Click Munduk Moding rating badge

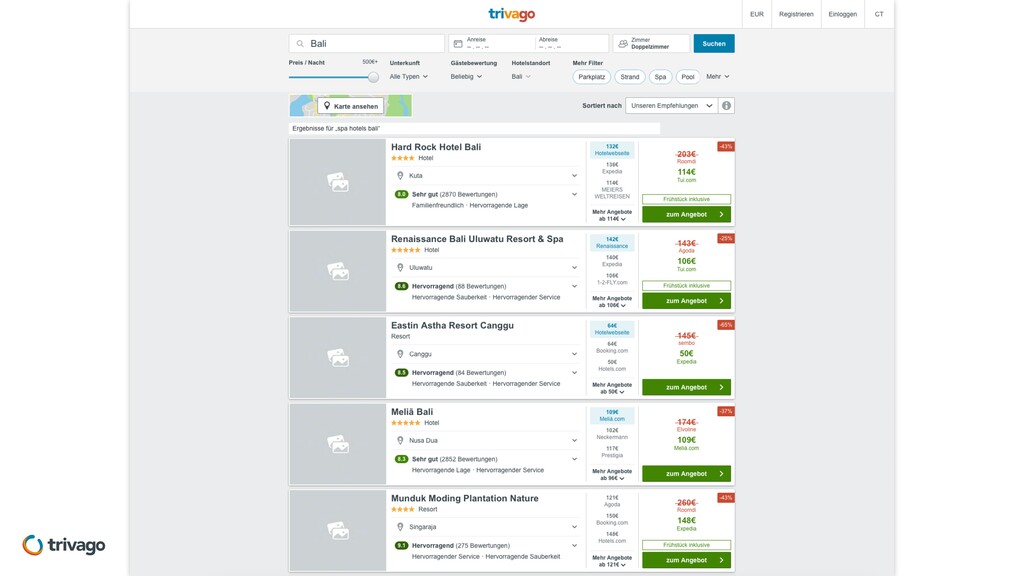[401, 545]
